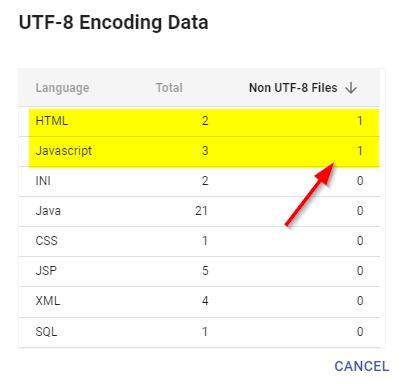Click Java's total count of 21
This screenshot has height=384, width=401.
pyautogui.click(x=201, y=211)
